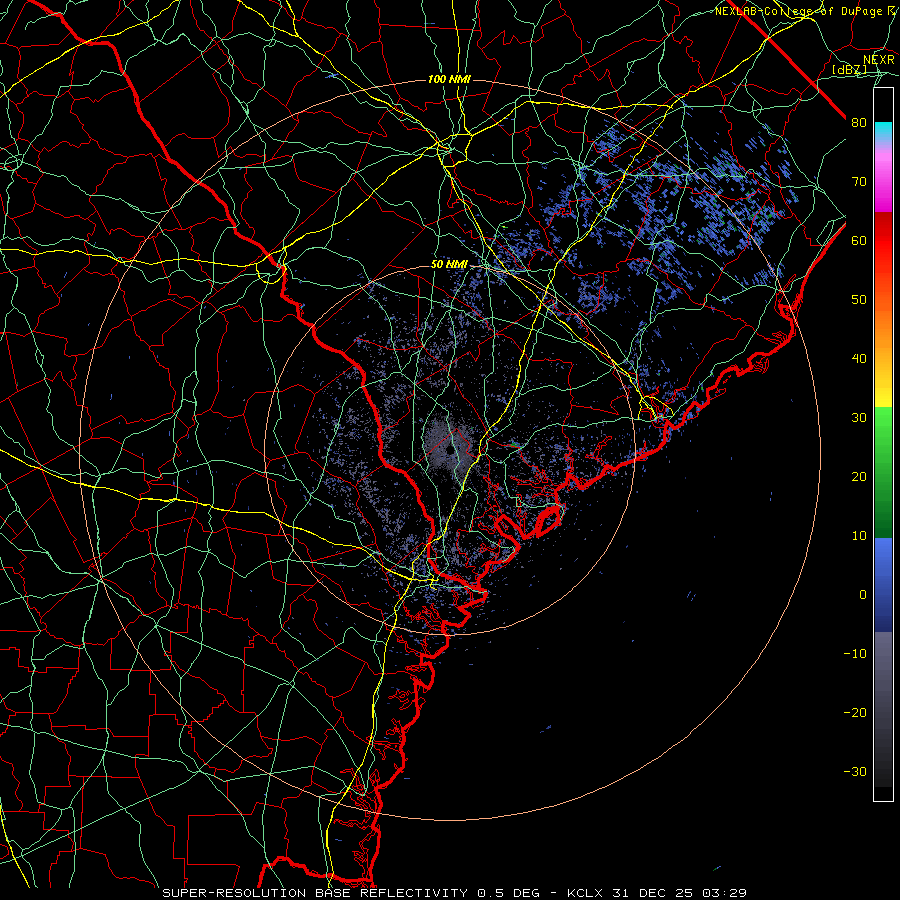Click the positive 10 value on dBZ scale

pyautogui.click(x=859, y=536)
